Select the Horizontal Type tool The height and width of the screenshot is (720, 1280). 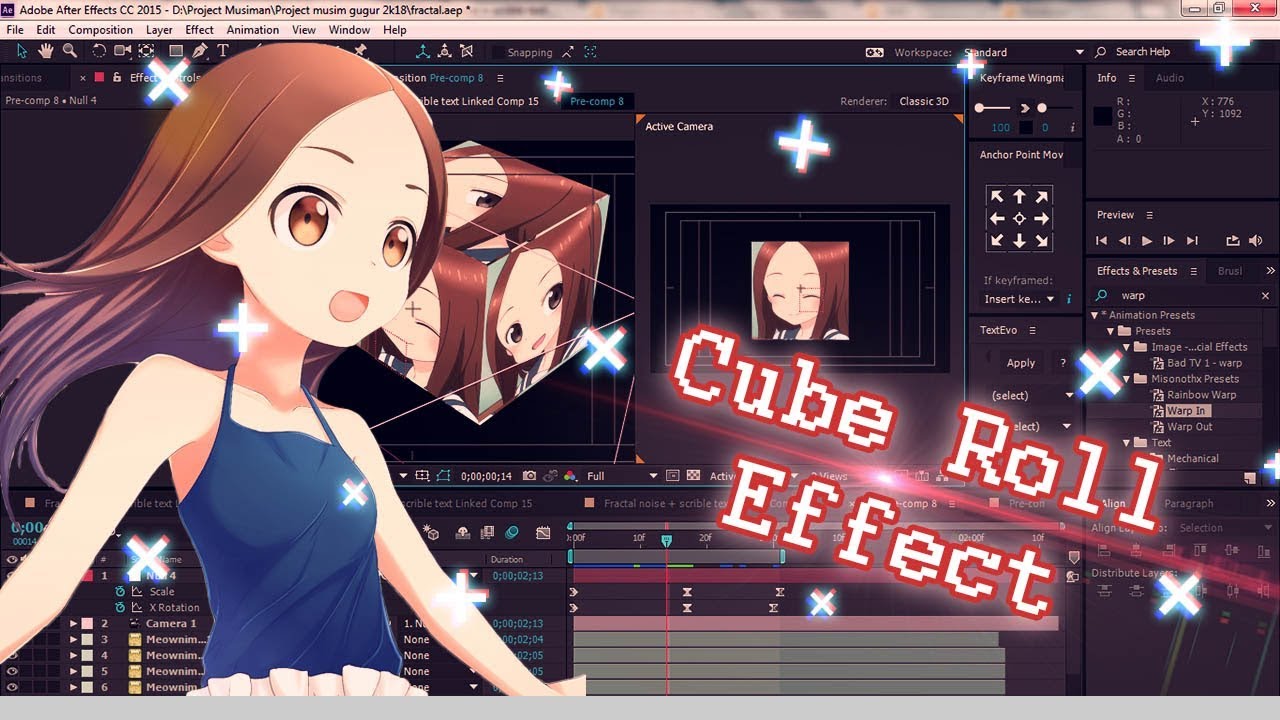(222, 51)
